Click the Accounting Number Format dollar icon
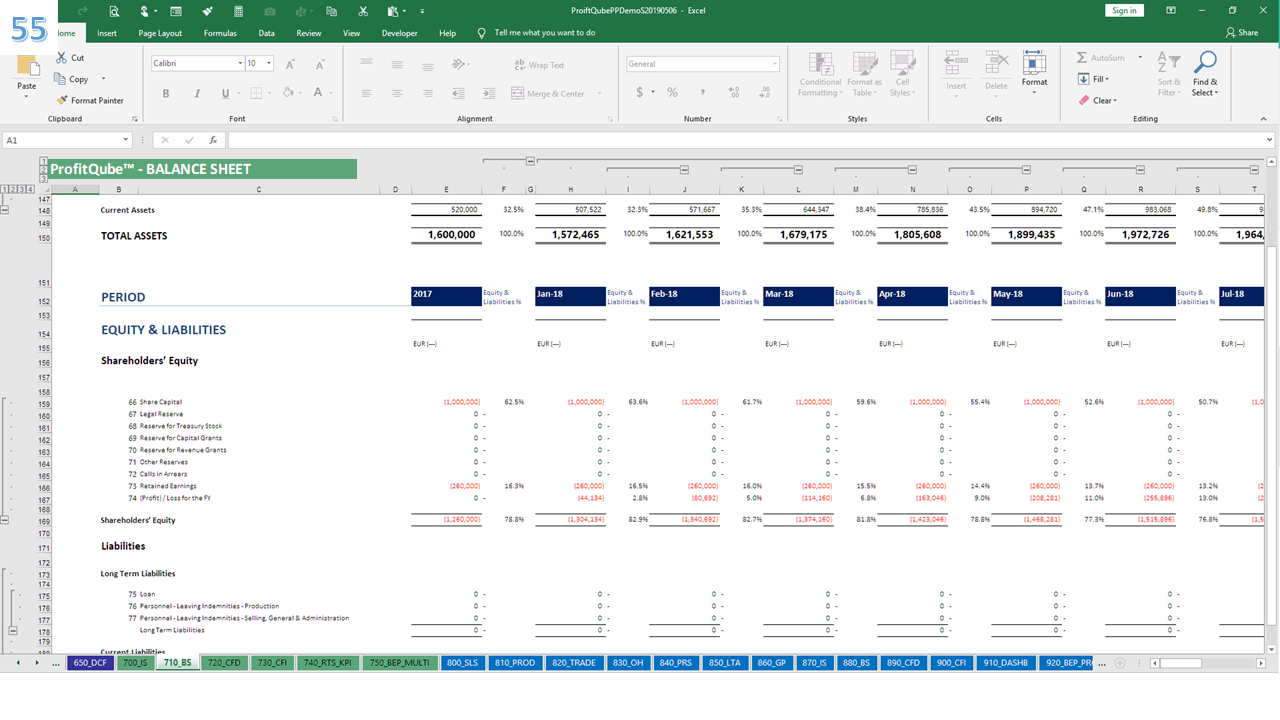 pos(640,92)
